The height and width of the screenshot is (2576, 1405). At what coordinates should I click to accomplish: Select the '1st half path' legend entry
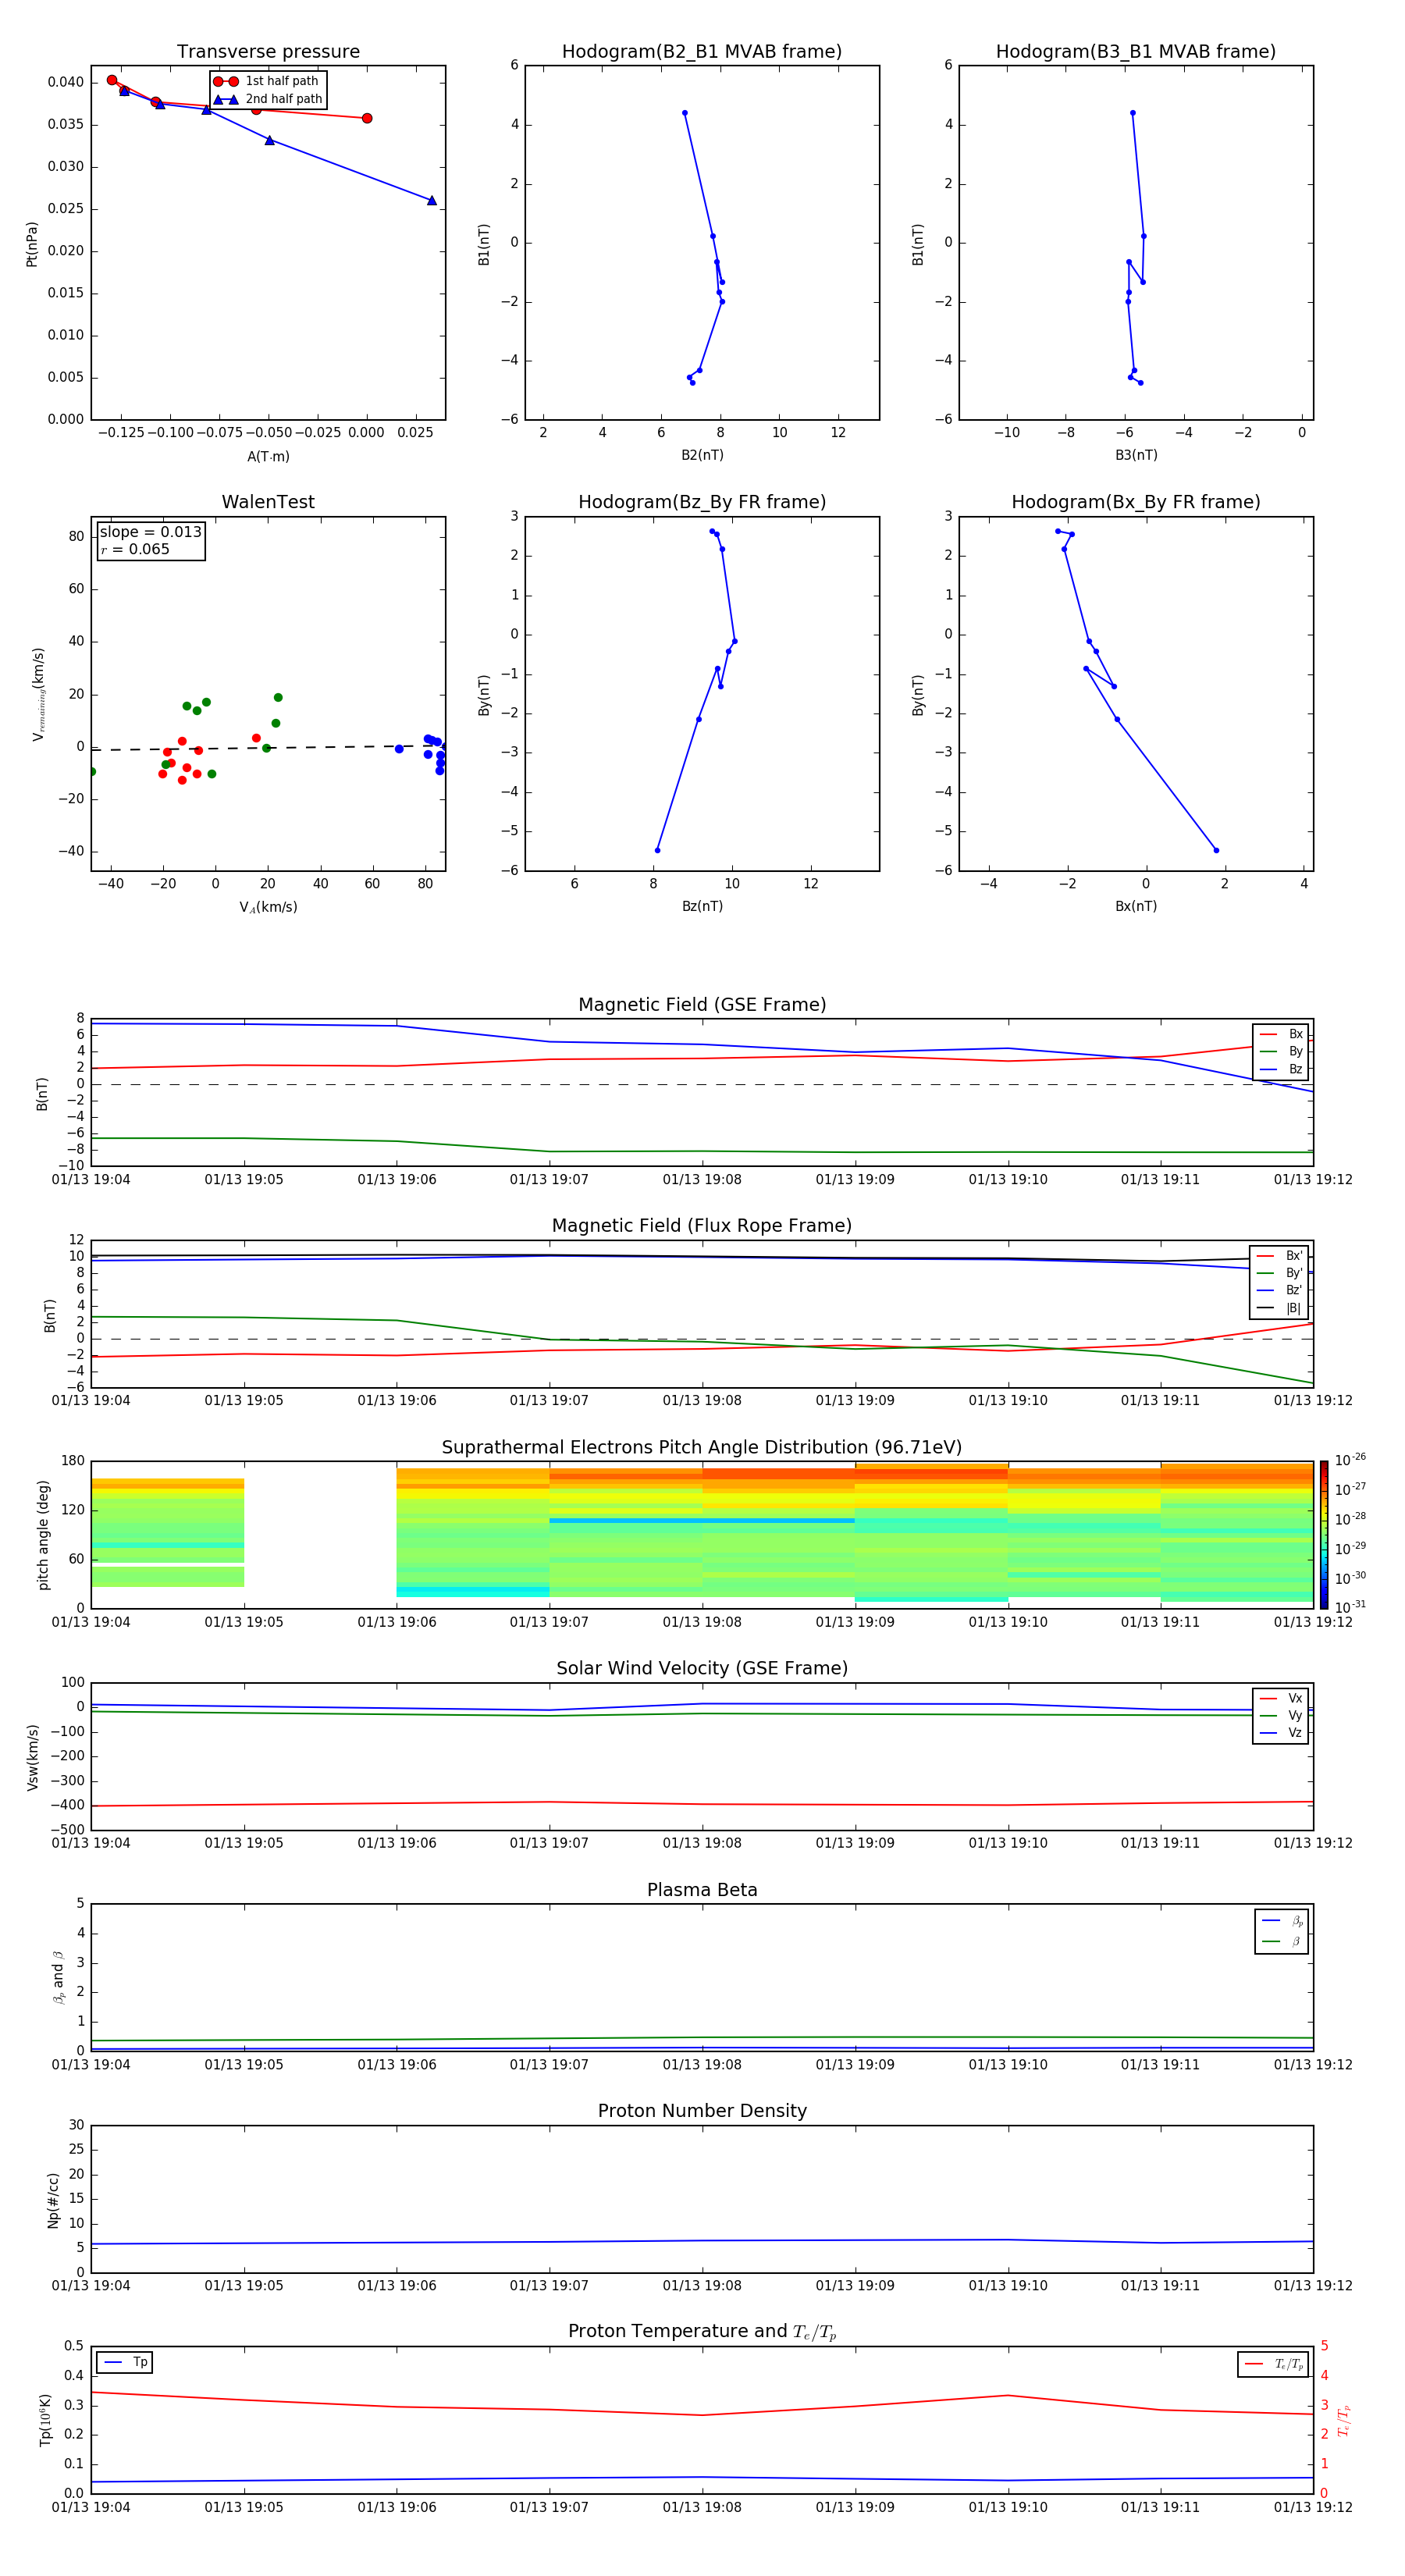(267, 81)
